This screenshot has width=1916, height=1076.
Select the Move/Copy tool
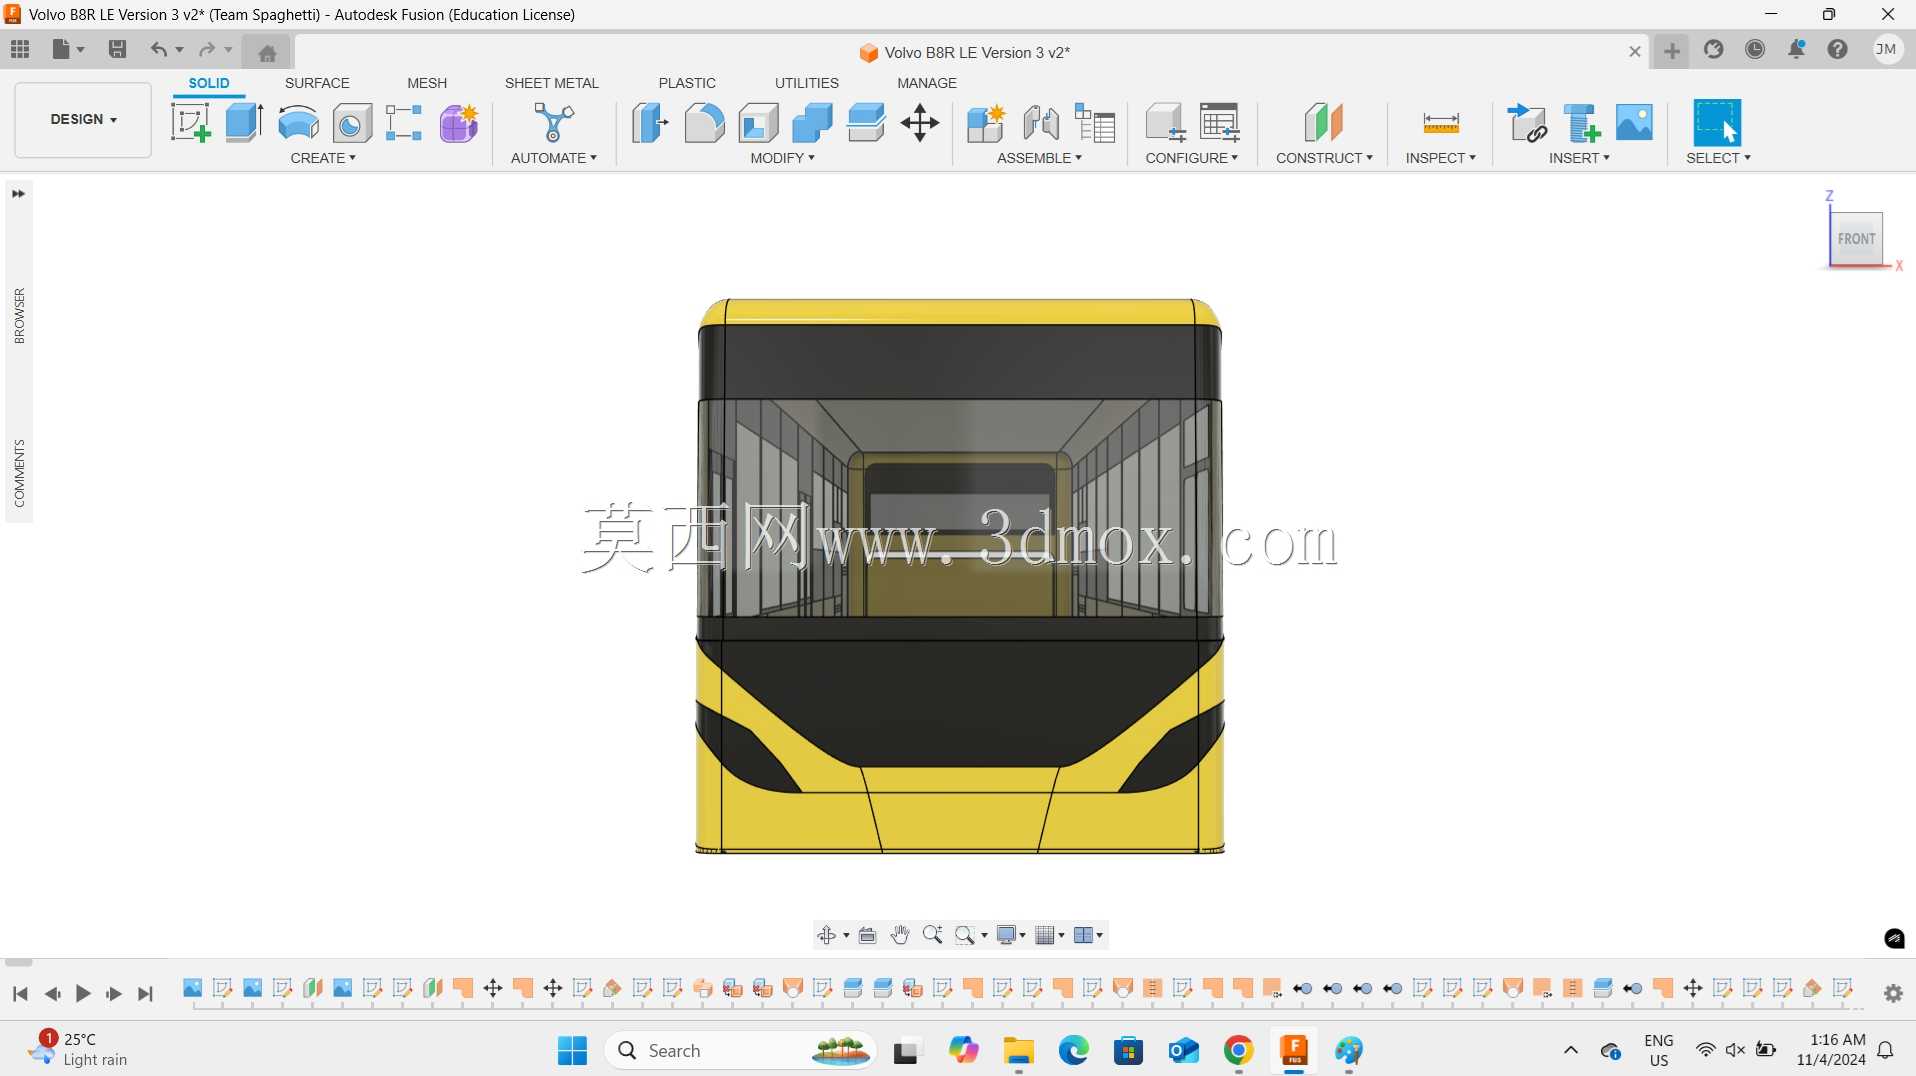(x=920, y=123)
